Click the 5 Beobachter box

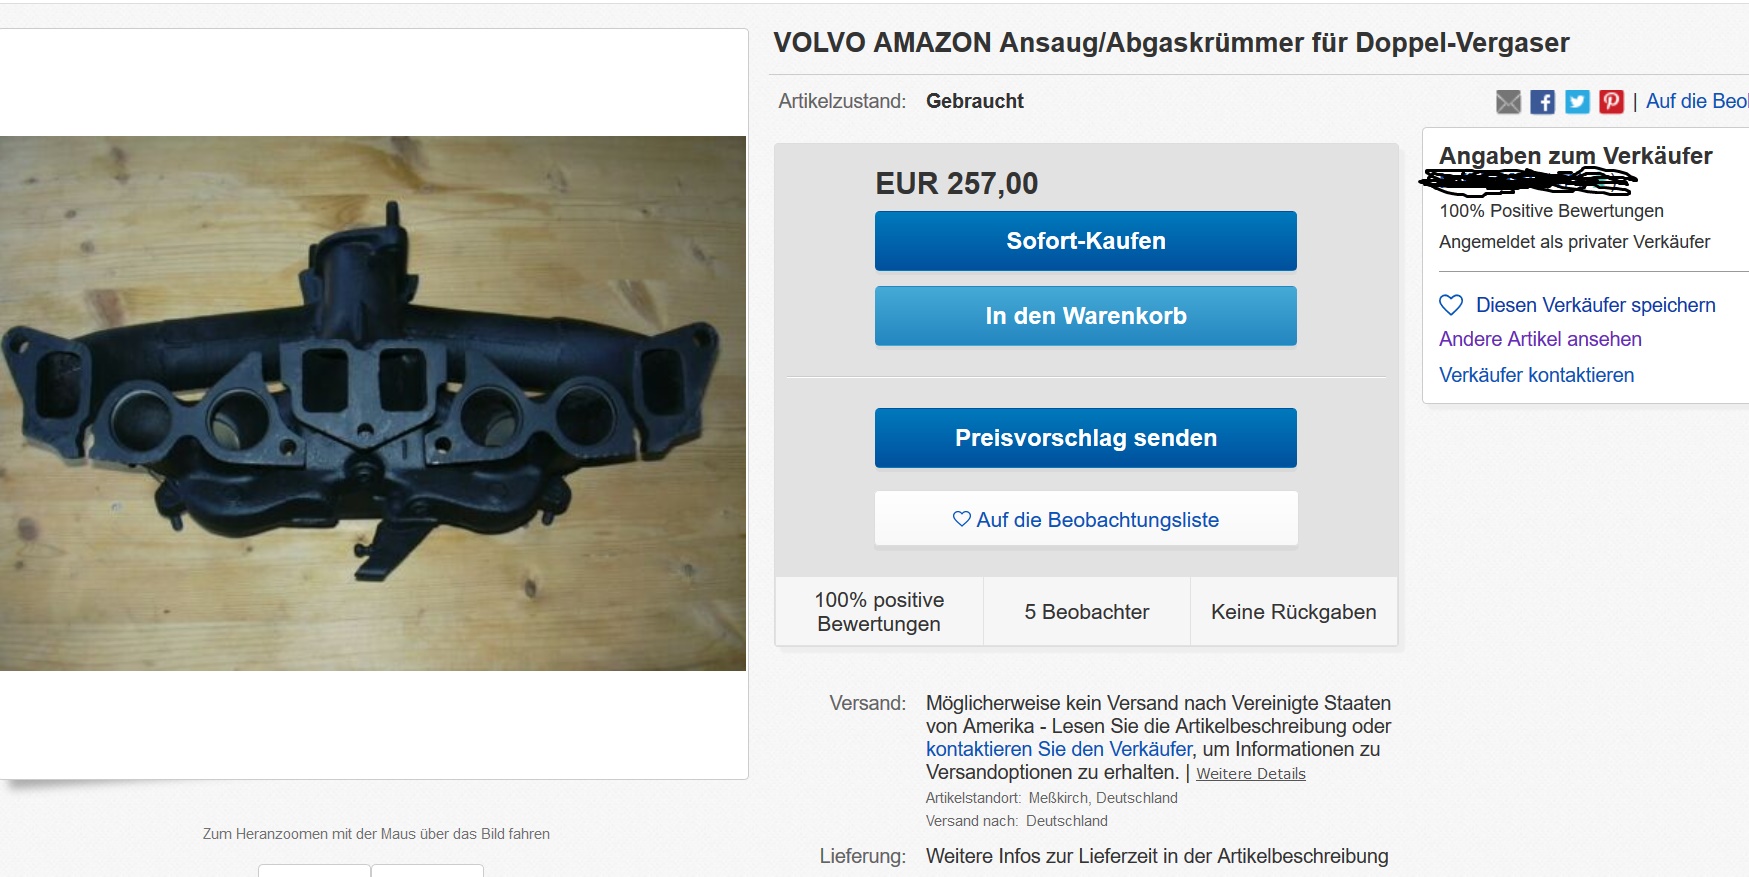[x=1087, y=612]
